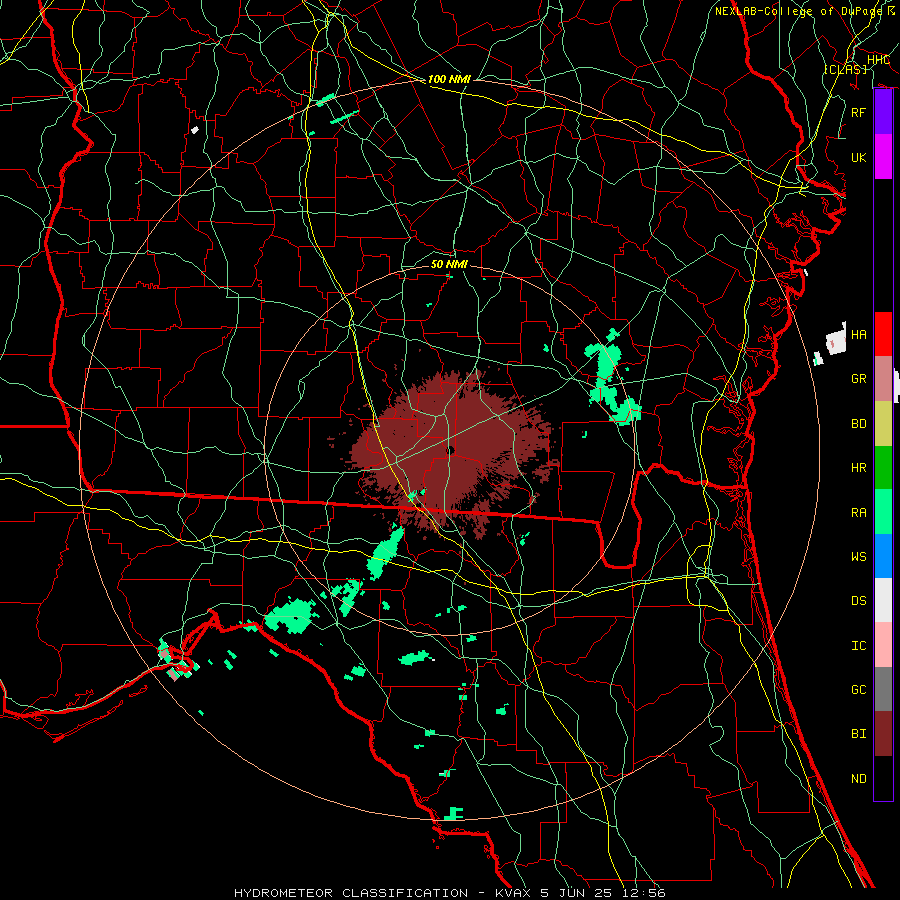Click the BI legend label
The image size is (900, 900).
pyautogui.click(x=859, y=734)
